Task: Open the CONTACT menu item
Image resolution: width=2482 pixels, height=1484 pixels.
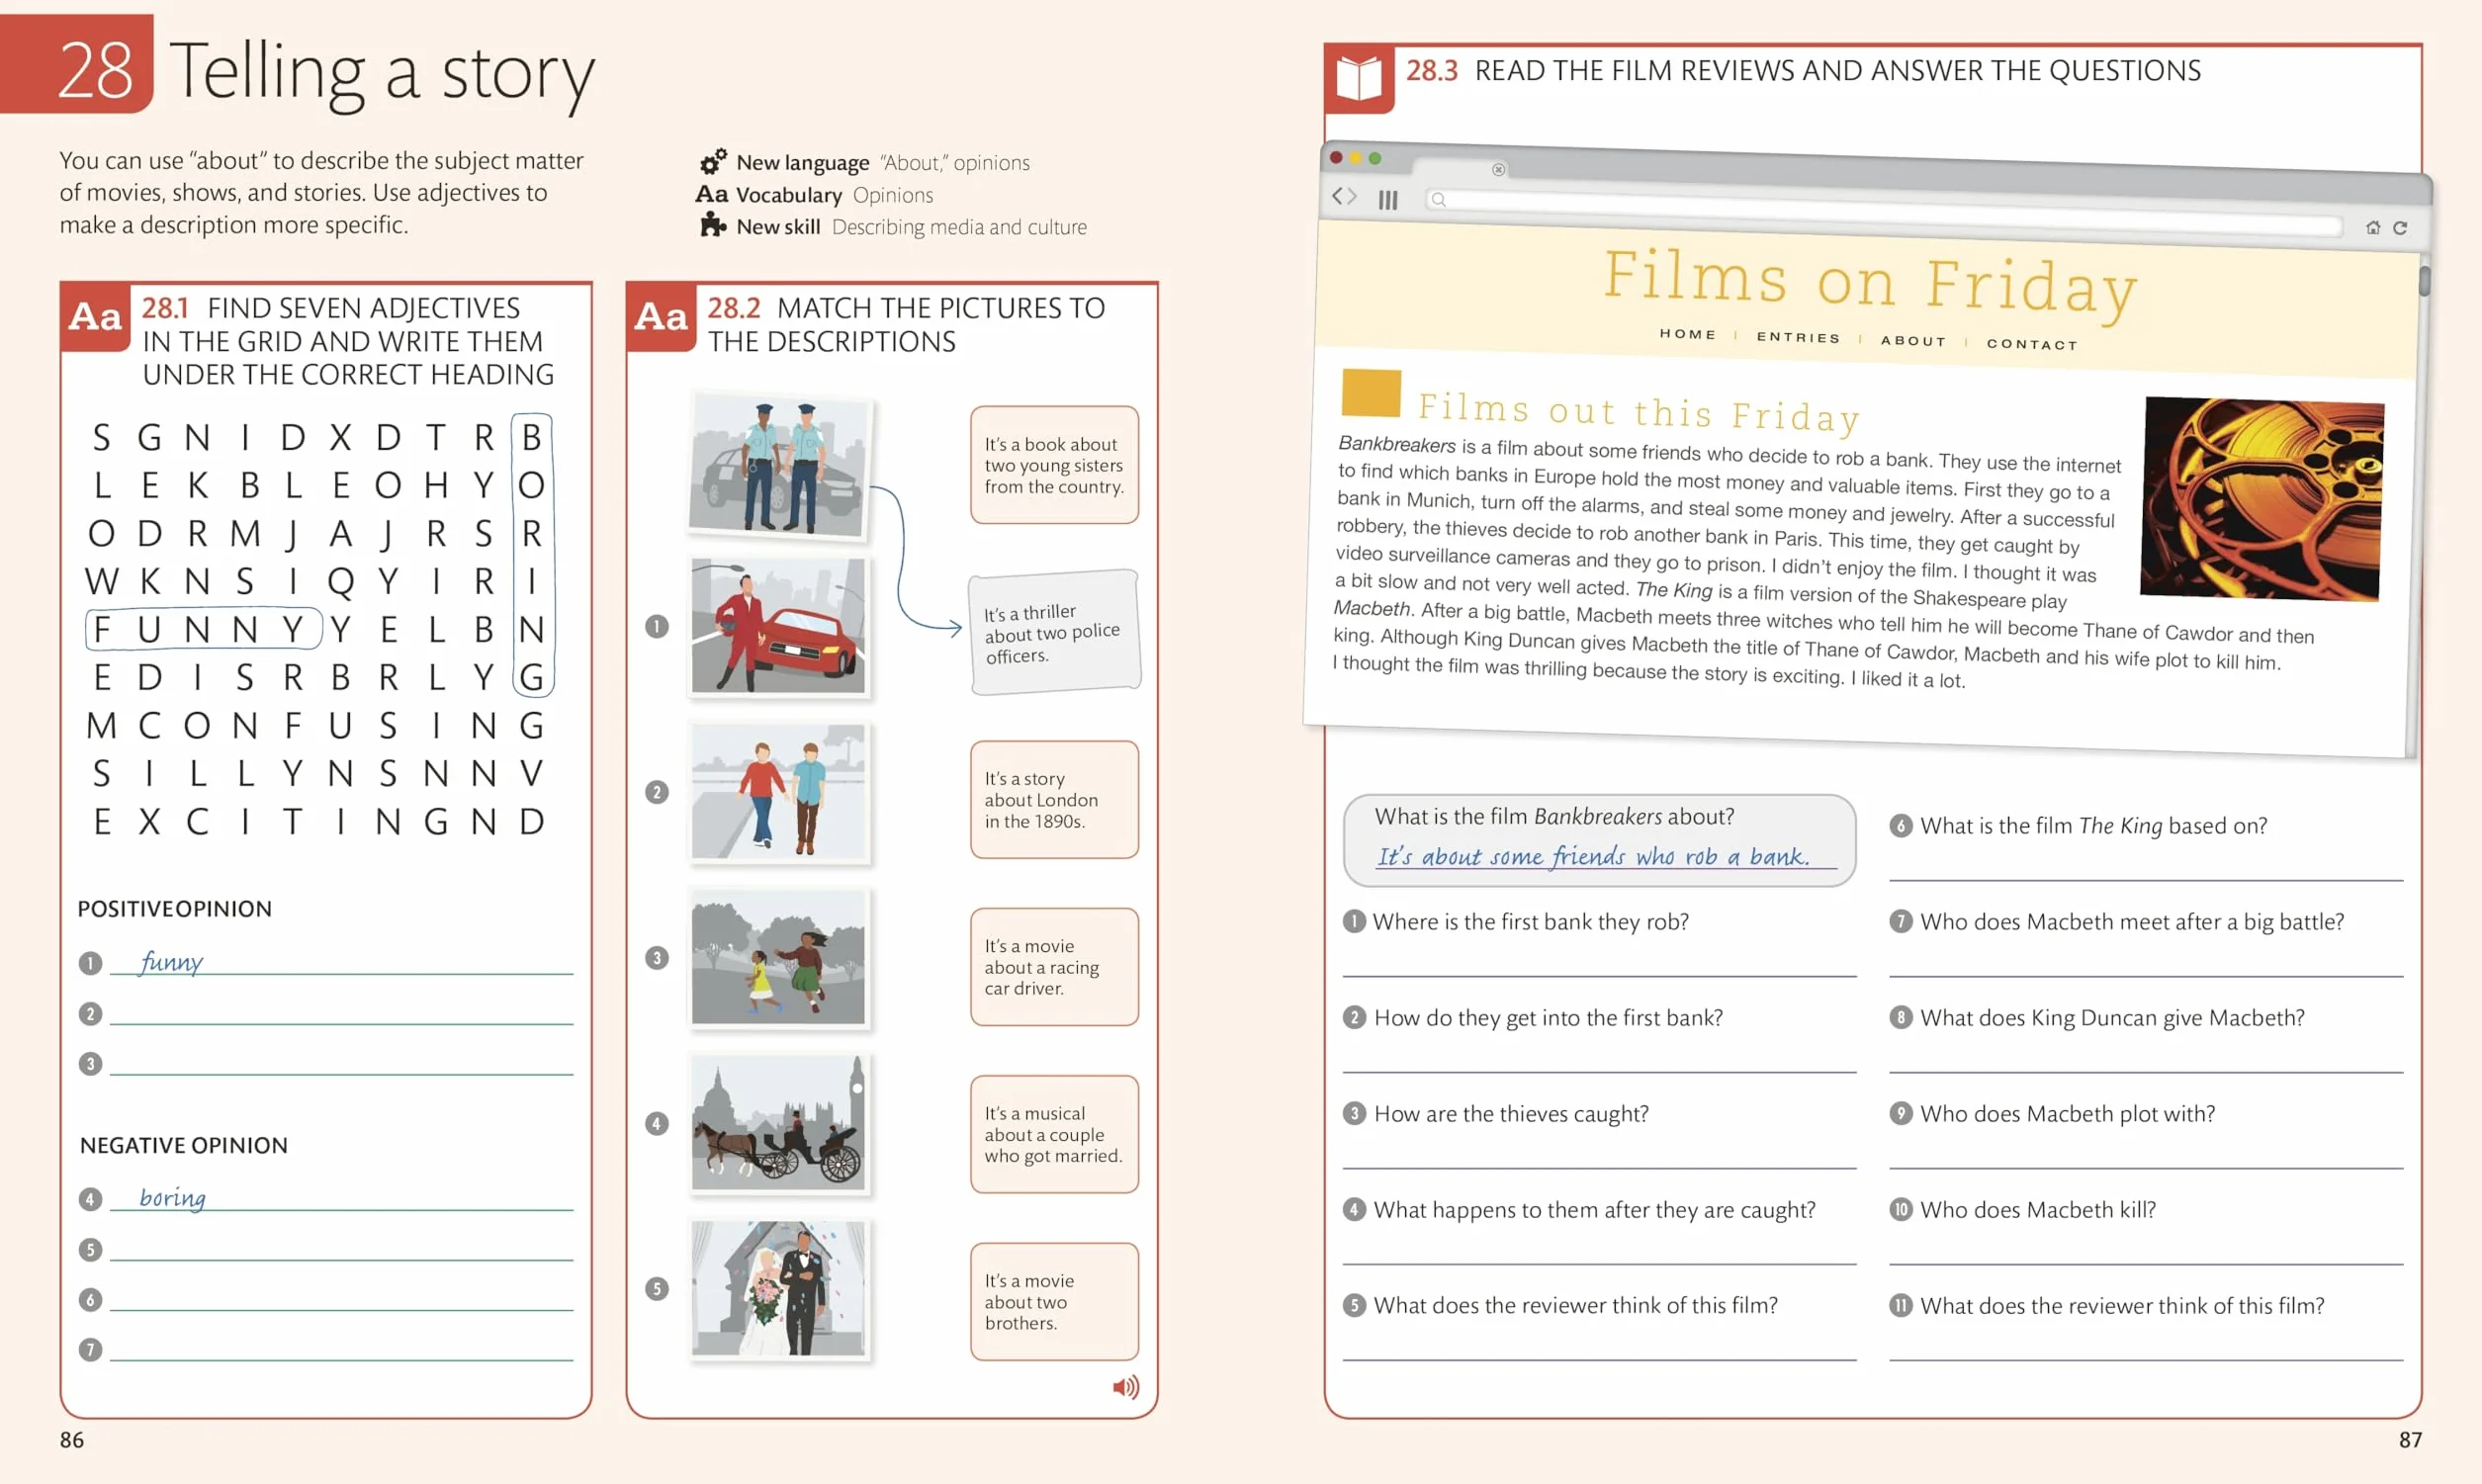Action: (x=2032, y=344)
